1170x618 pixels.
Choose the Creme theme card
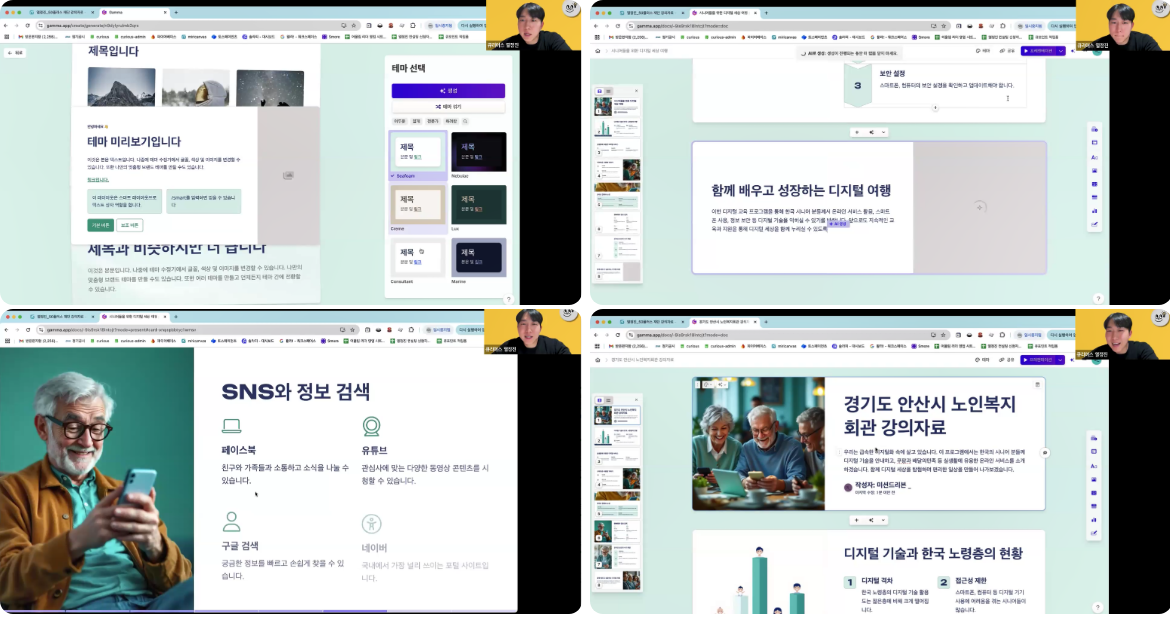(418, 207)
